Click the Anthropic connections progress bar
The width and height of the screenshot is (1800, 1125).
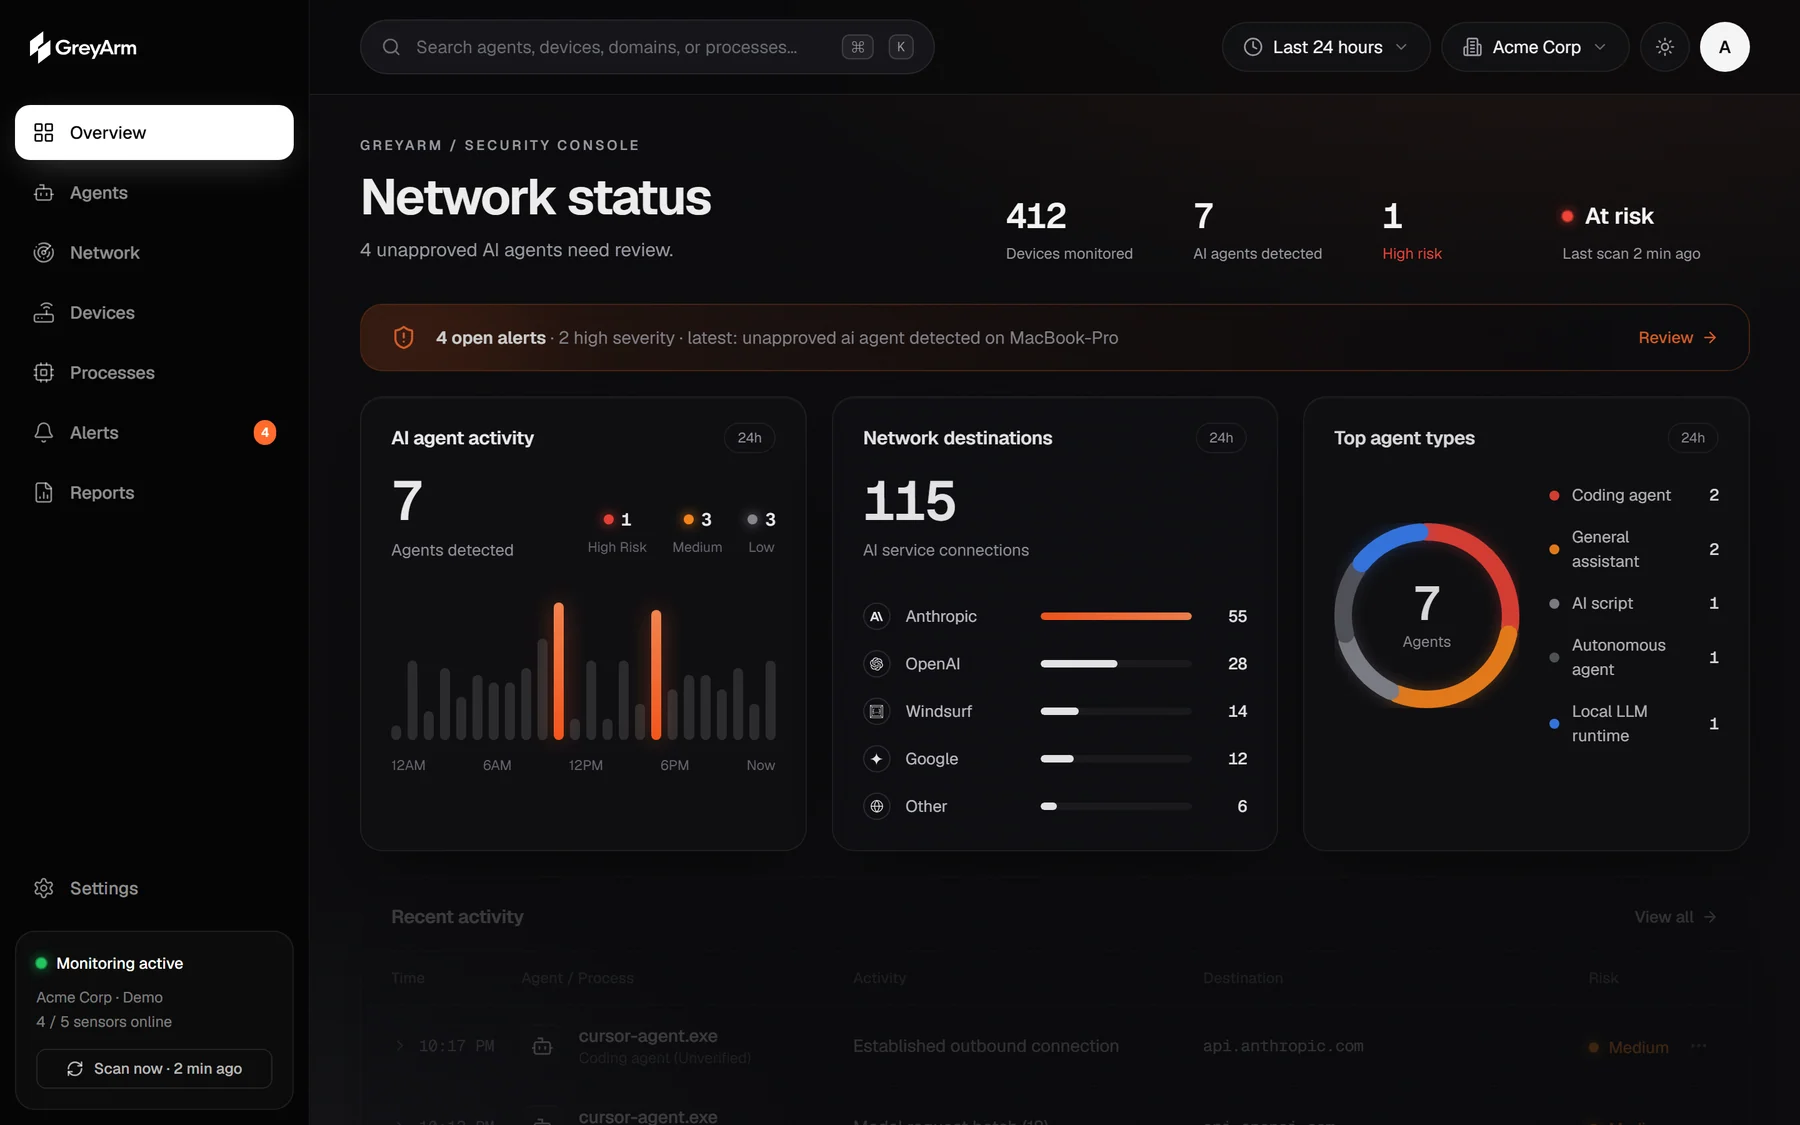coord(1116,616)
